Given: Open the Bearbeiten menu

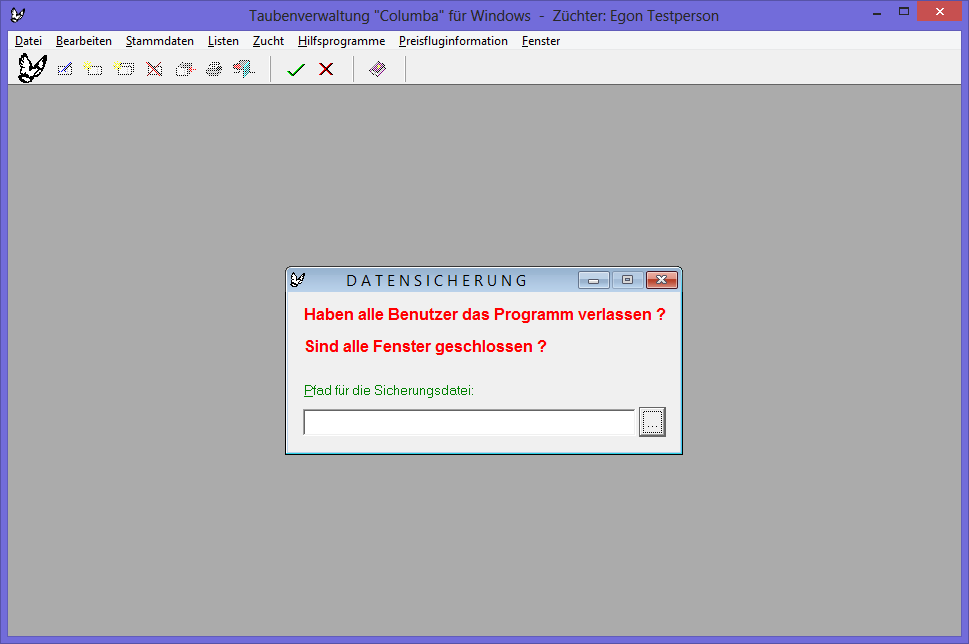Looking at the screenshot, I should click(x=84, y=41).
